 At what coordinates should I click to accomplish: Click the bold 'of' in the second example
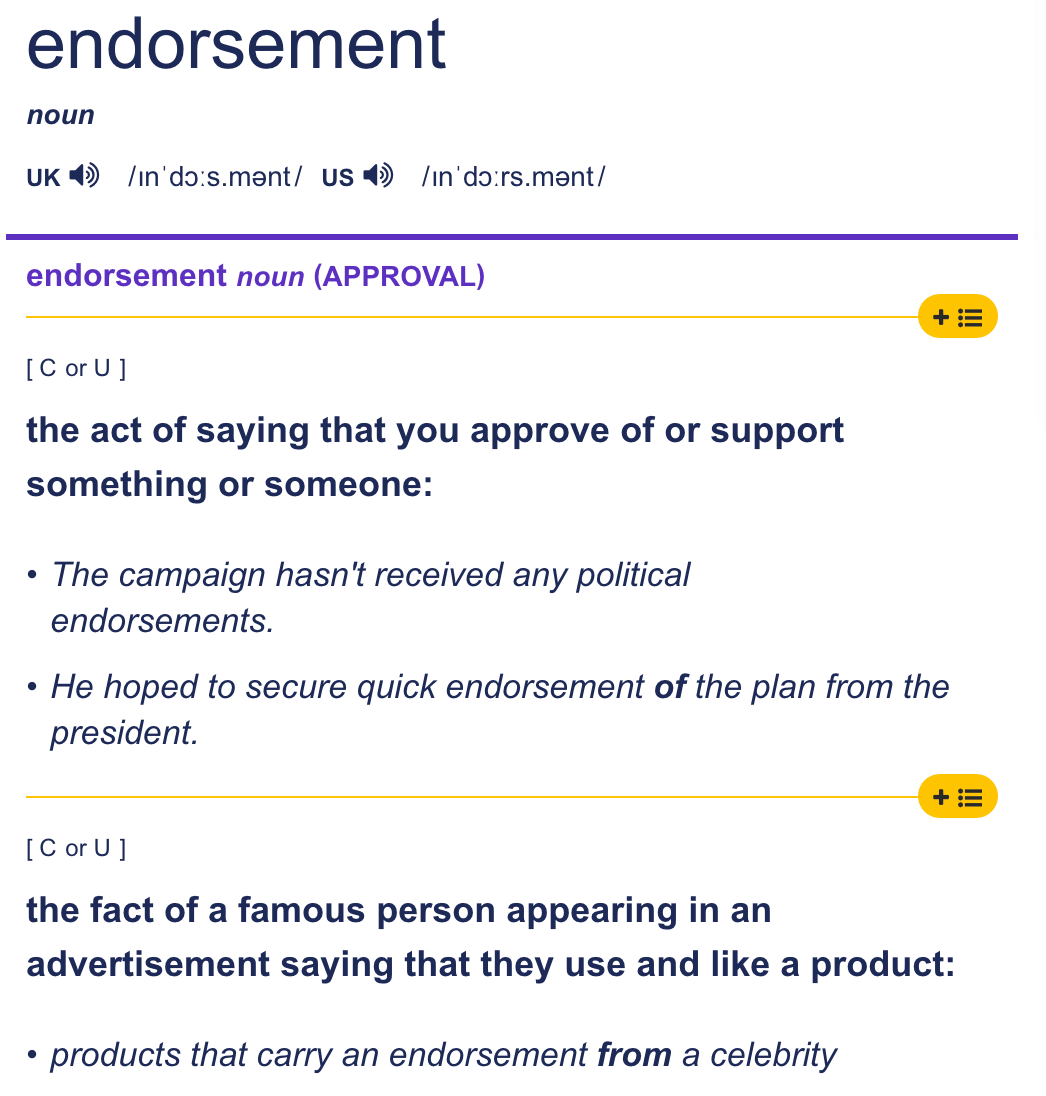(671, 686)
